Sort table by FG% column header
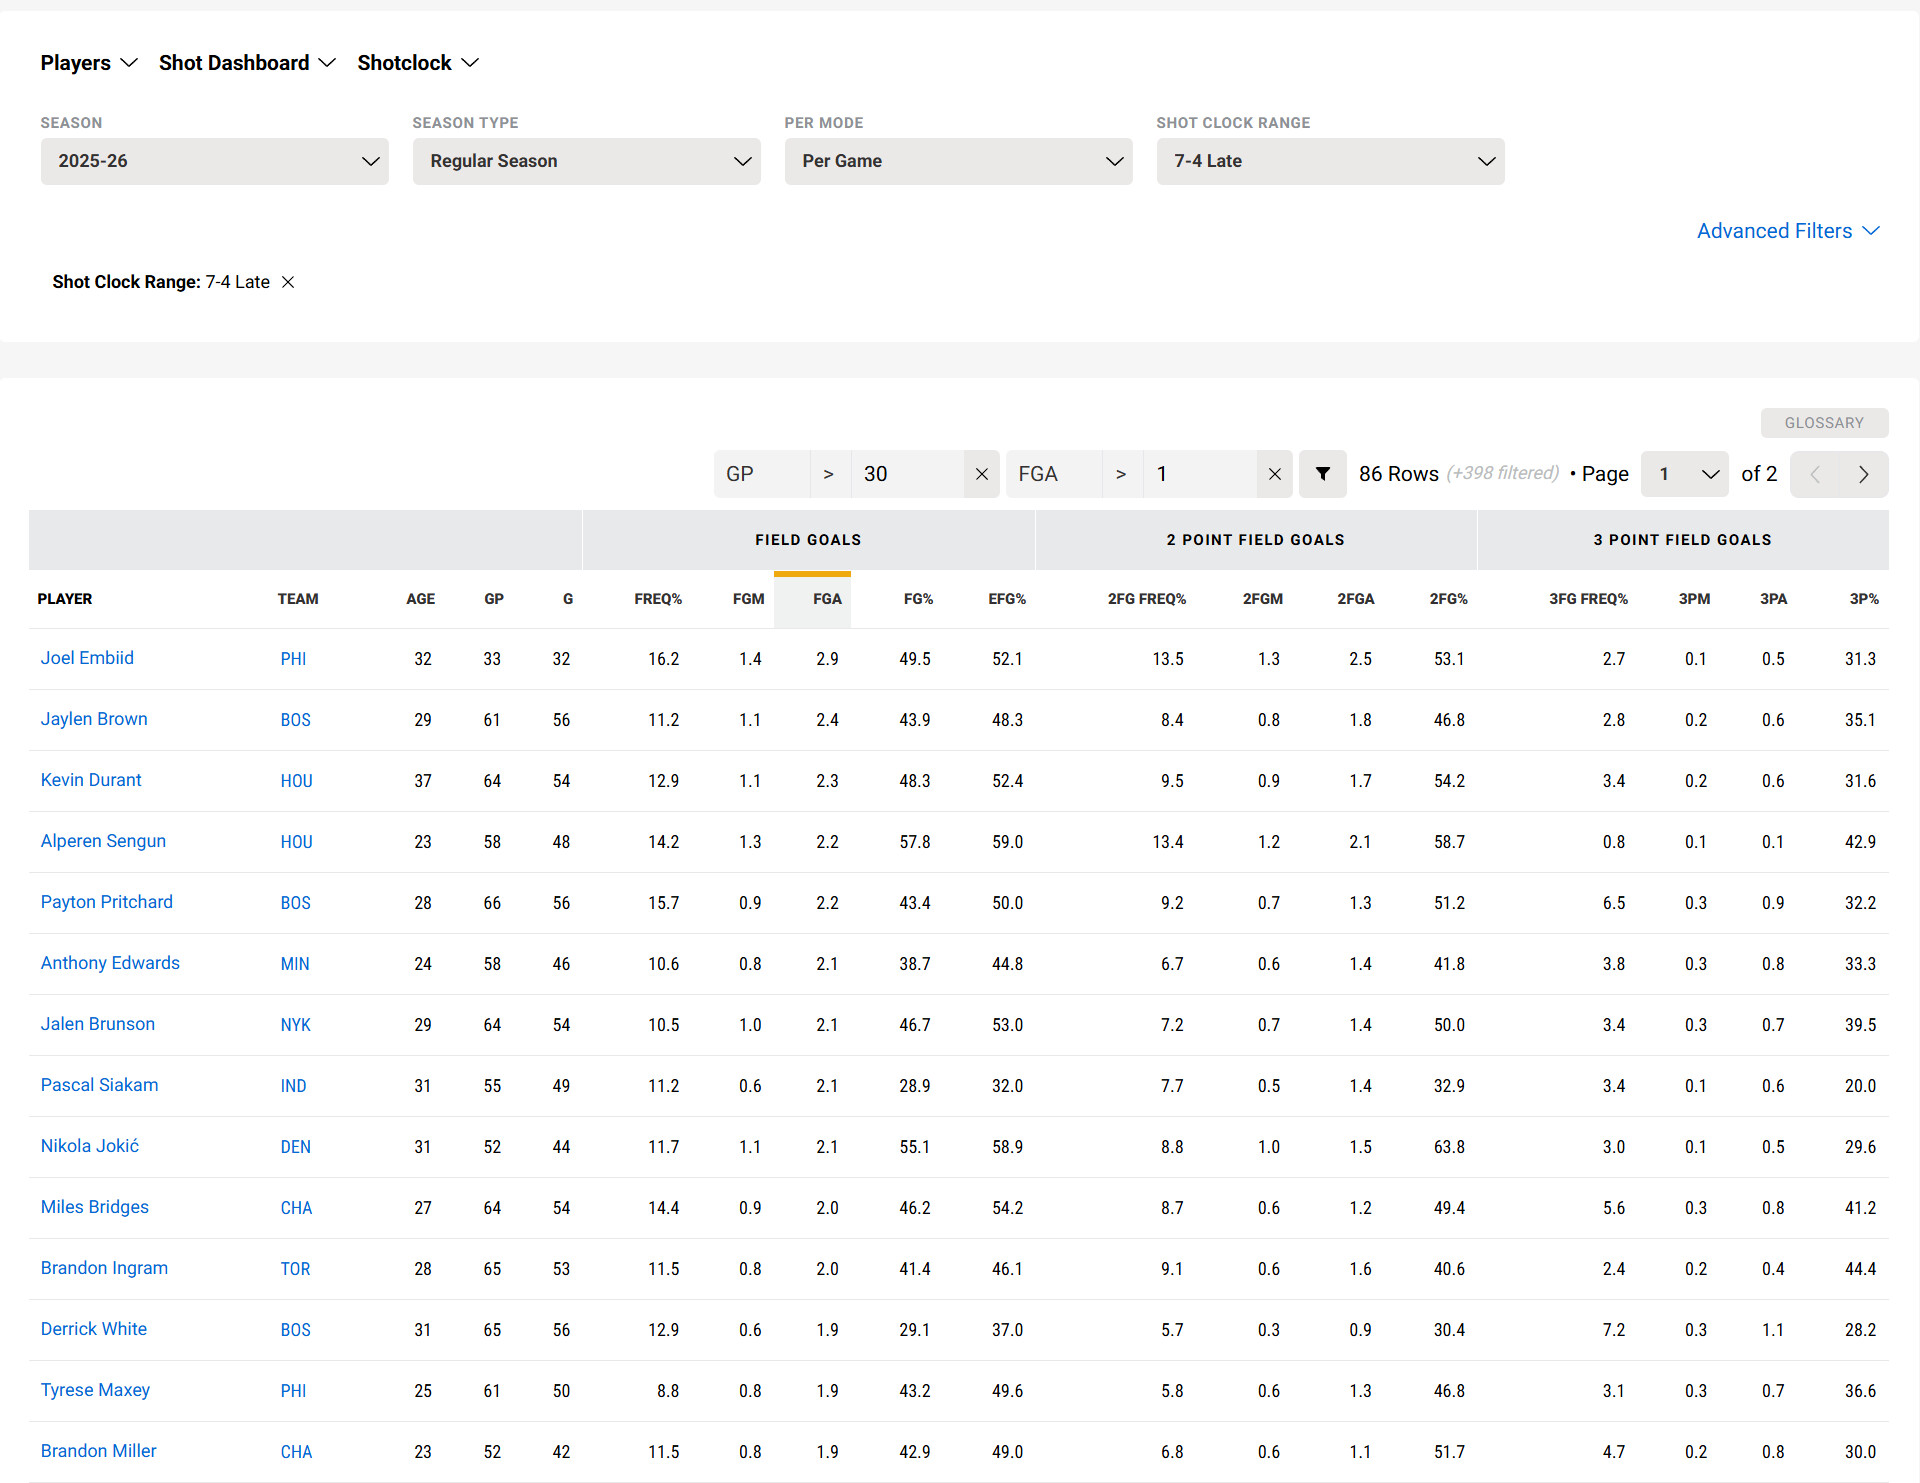The width and height of the screenshot is (1920, 1483). point(917,599)
